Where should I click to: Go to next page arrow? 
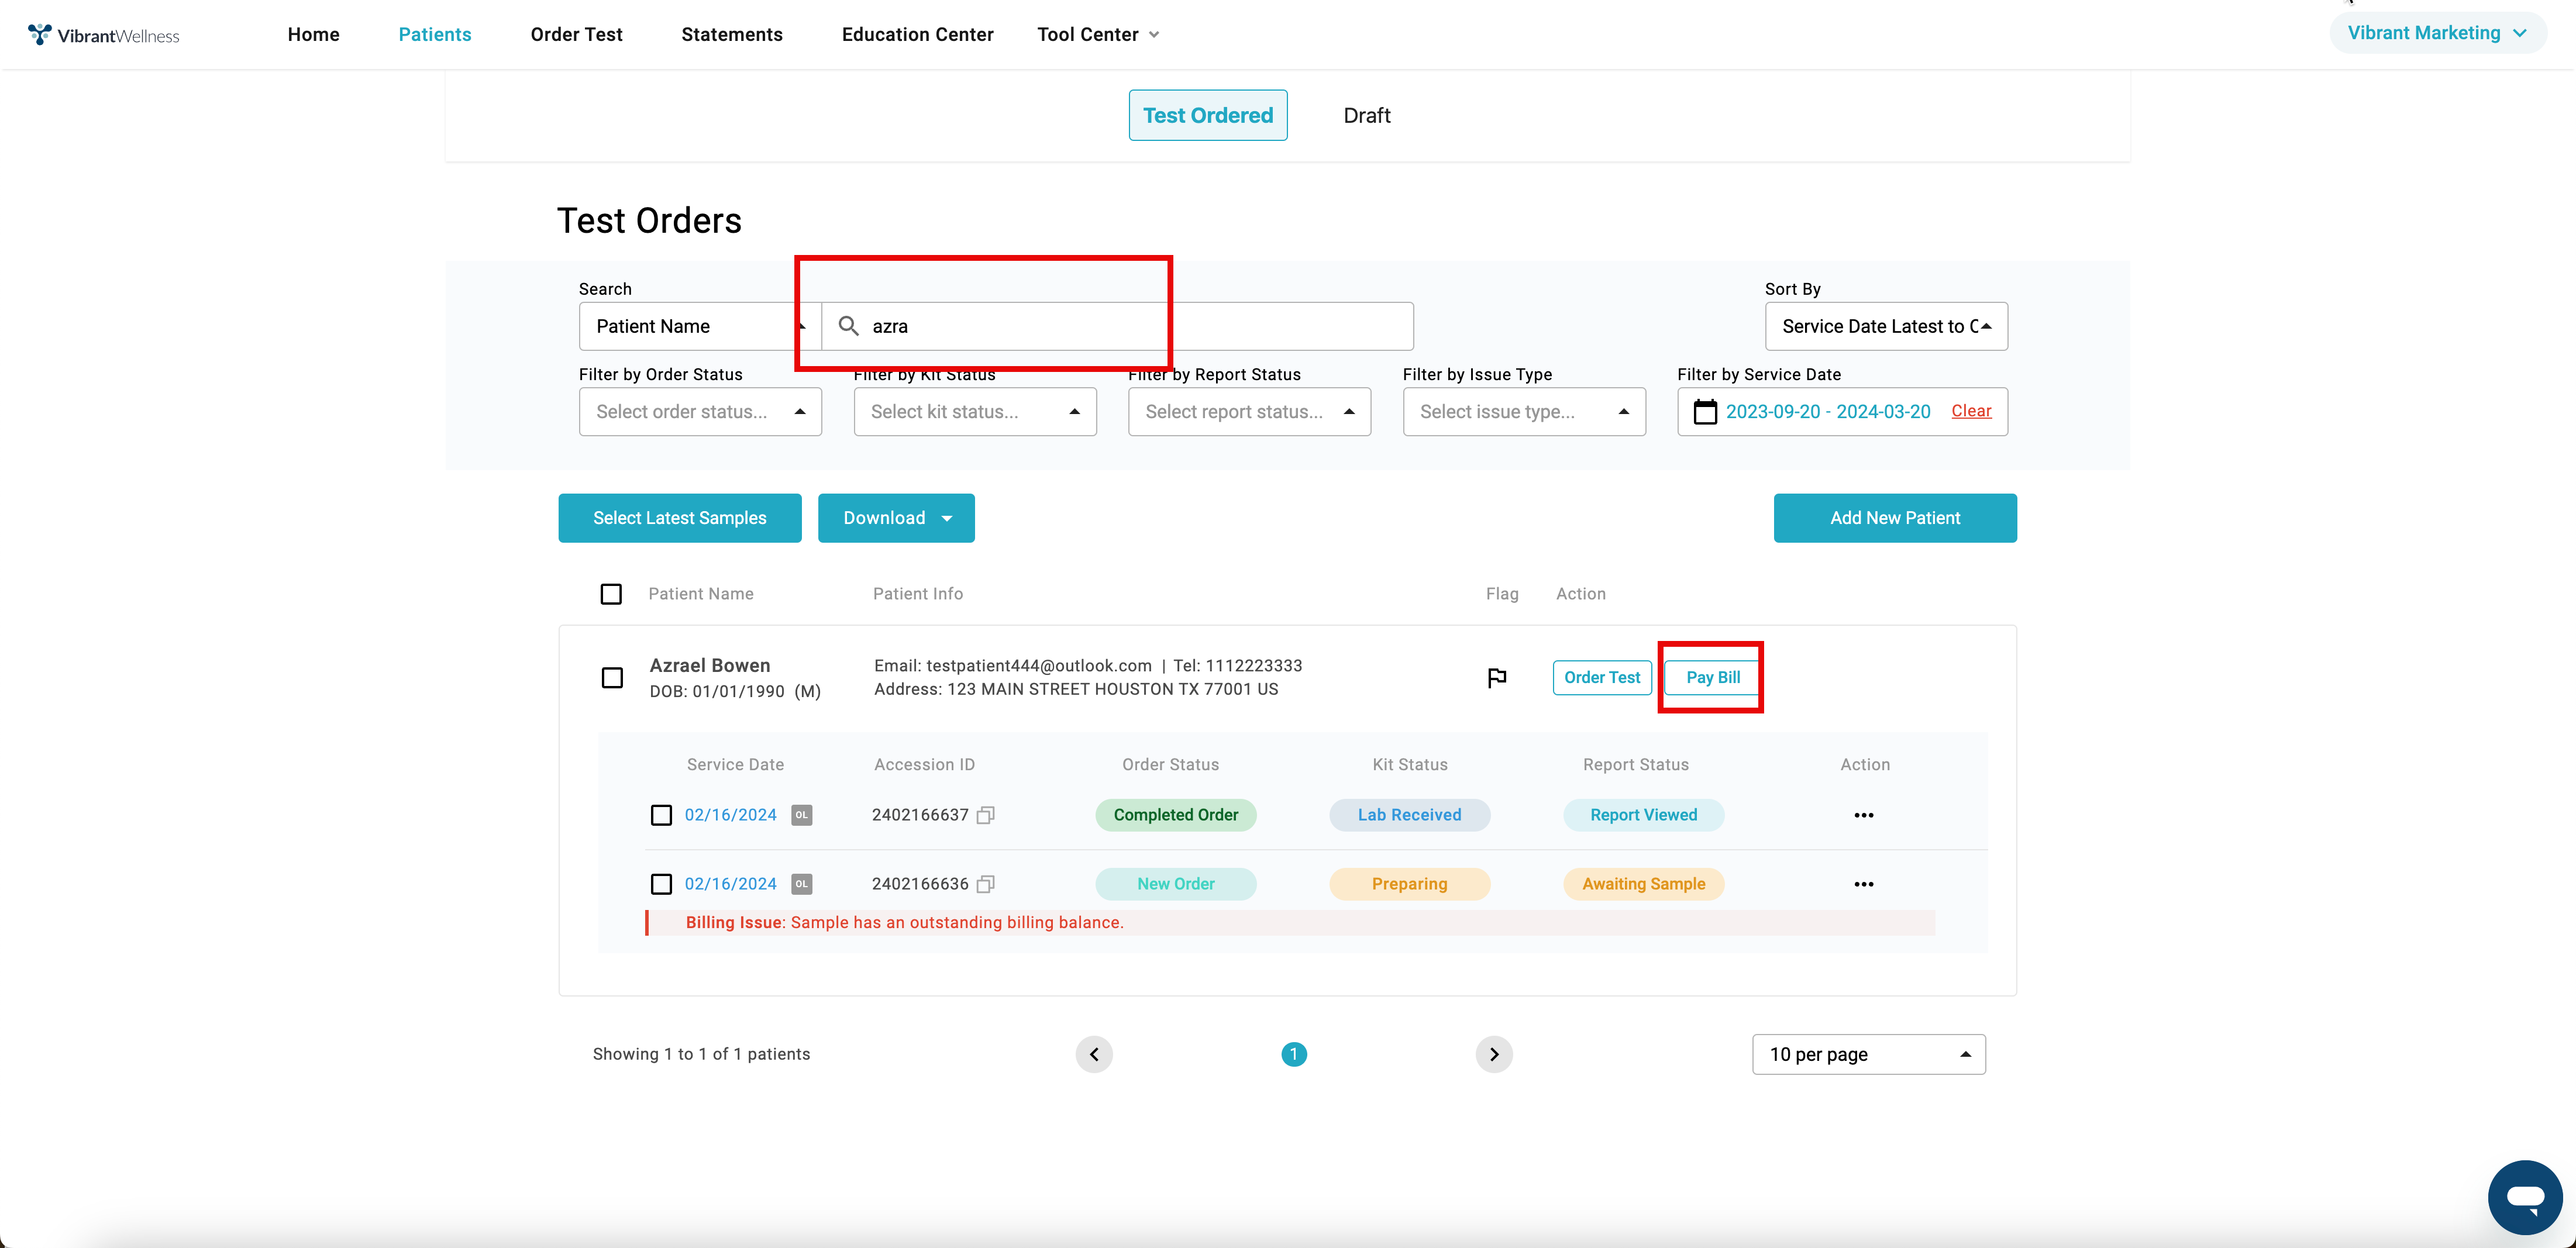coord(1493,1054)
